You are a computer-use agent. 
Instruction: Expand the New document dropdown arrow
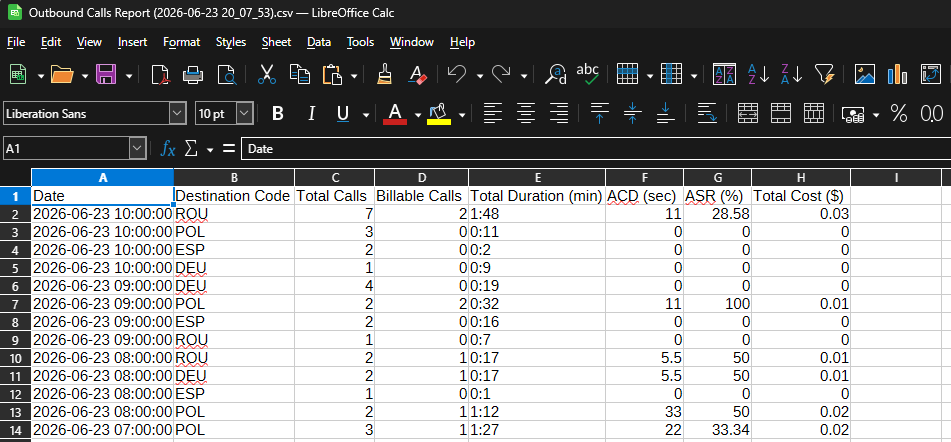[41, 76]
